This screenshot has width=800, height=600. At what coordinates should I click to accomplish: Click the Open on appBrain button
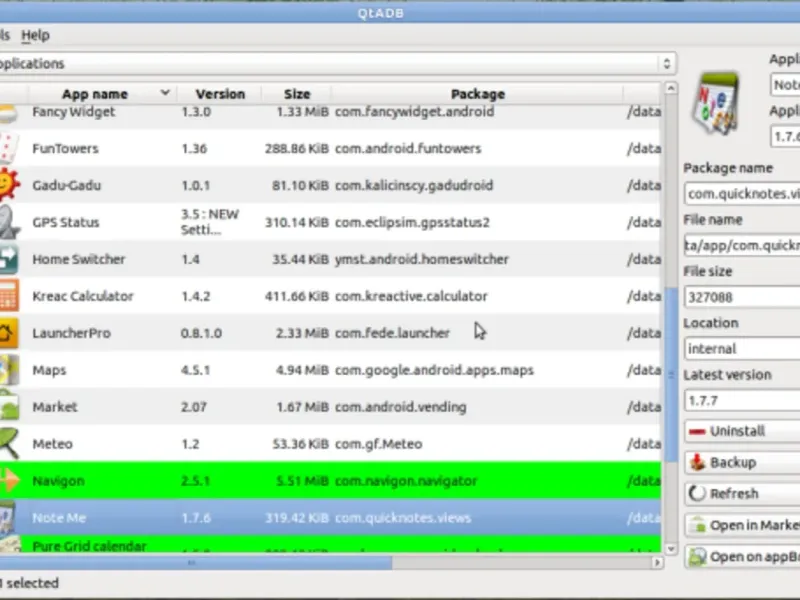pyautogui.click(x=742, y=557)
